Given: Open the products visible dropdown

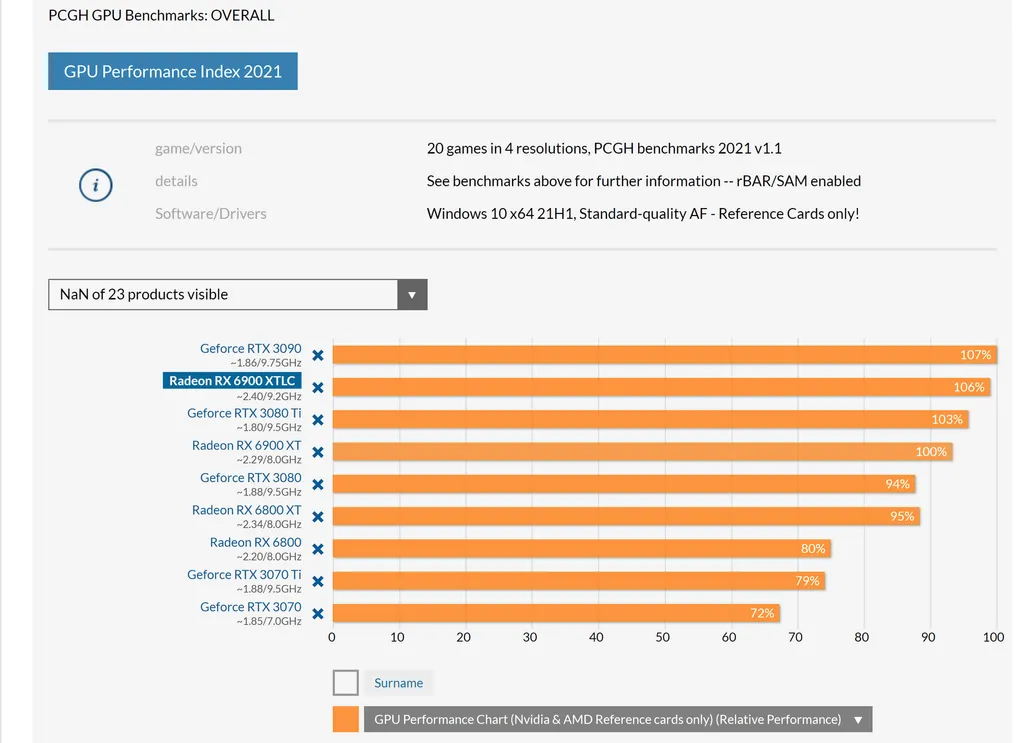Looking at the screenshot, I should pos(237,294).
